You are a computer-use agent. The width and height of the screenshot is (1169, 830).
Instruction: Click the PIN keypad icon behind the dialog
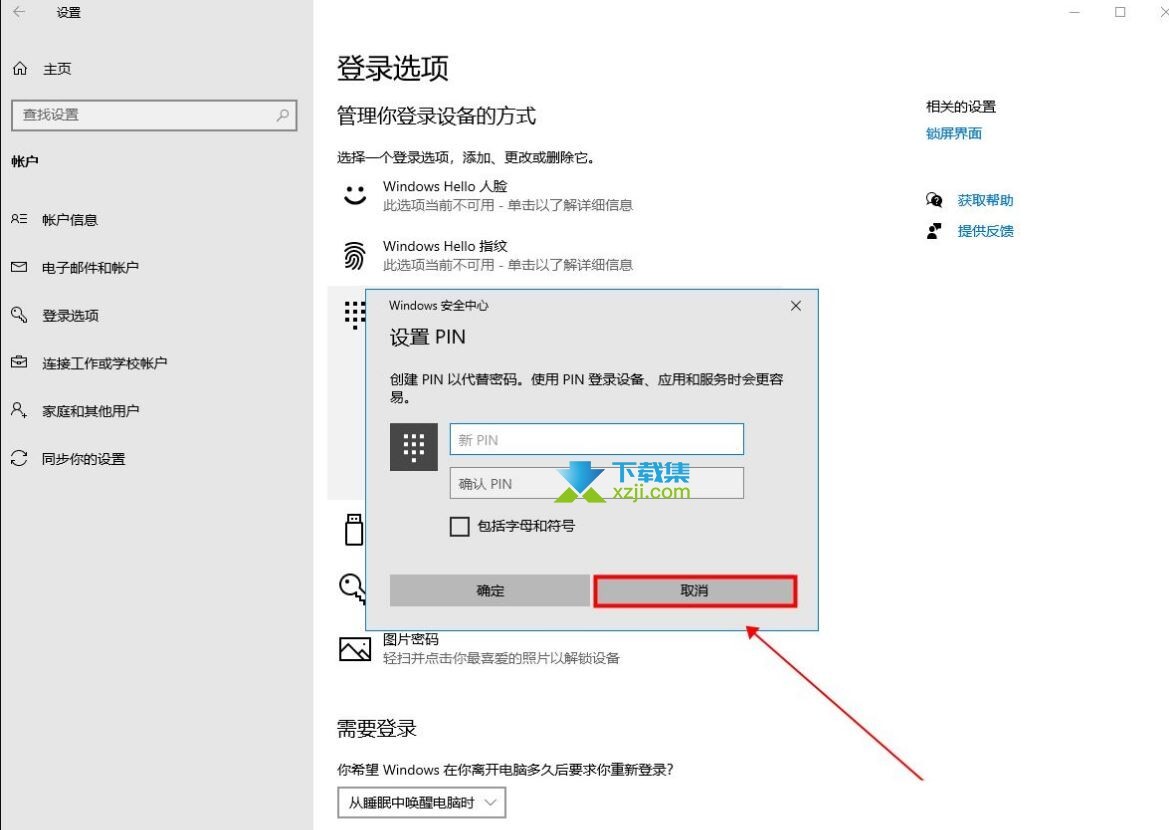click(x=353, y=315)
